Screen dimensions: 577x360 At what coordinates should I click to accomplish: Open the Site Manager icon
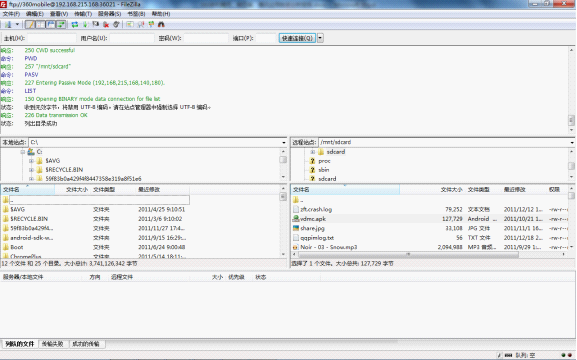[x=8, y=25]
